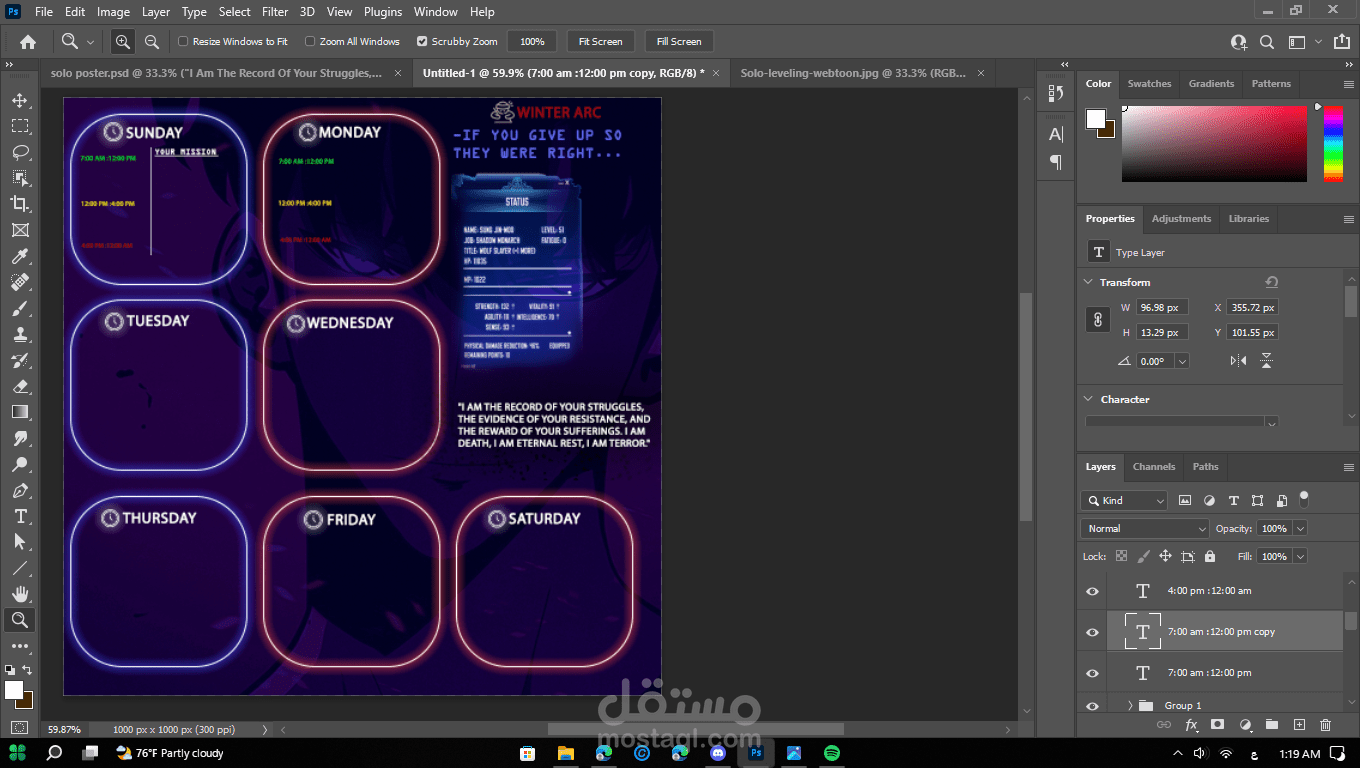1360x768 pixels.
Task: Select the Rectangular Marquee tool
Action: pyautogui.click(x=20, y=126)
